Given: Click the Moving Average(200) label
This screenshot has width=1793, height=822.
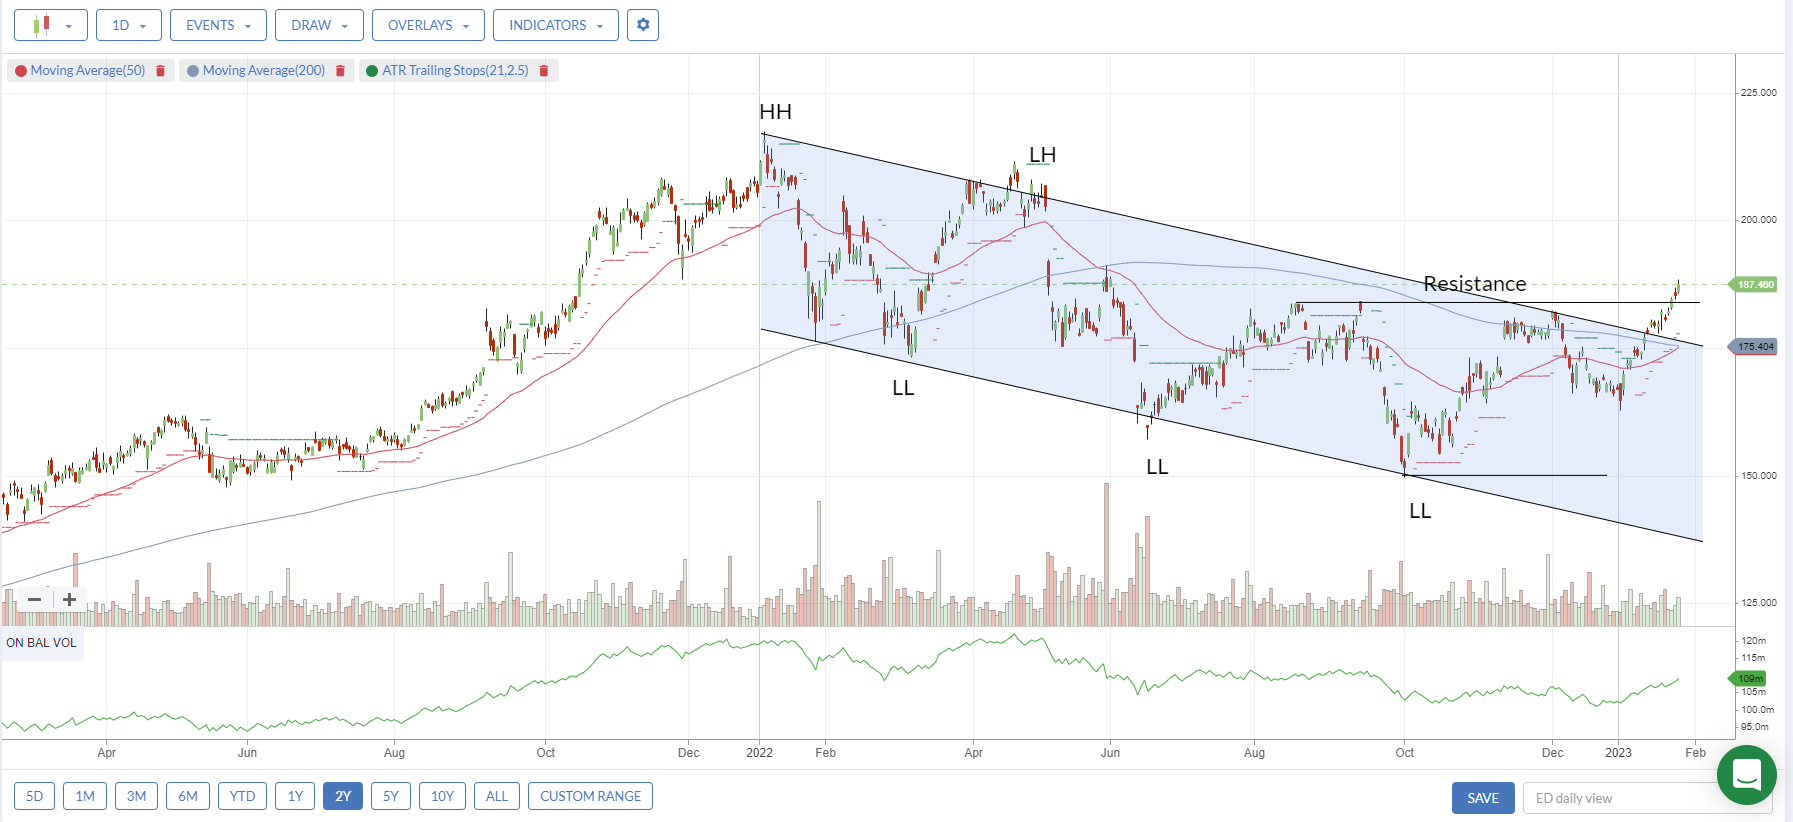Looking at the screenshot, I should pyautogui.click(x=264, y=71).
